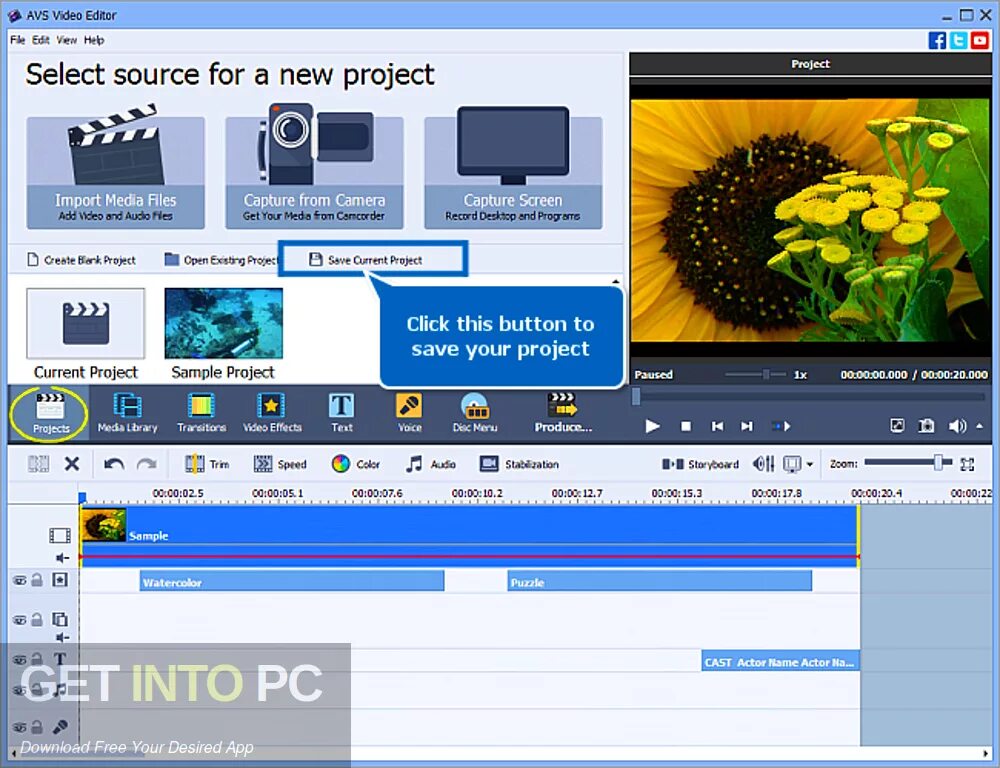Take a snapshot of the preview
The height and width of the screenshot is (768, 1000).
(926, 425)
